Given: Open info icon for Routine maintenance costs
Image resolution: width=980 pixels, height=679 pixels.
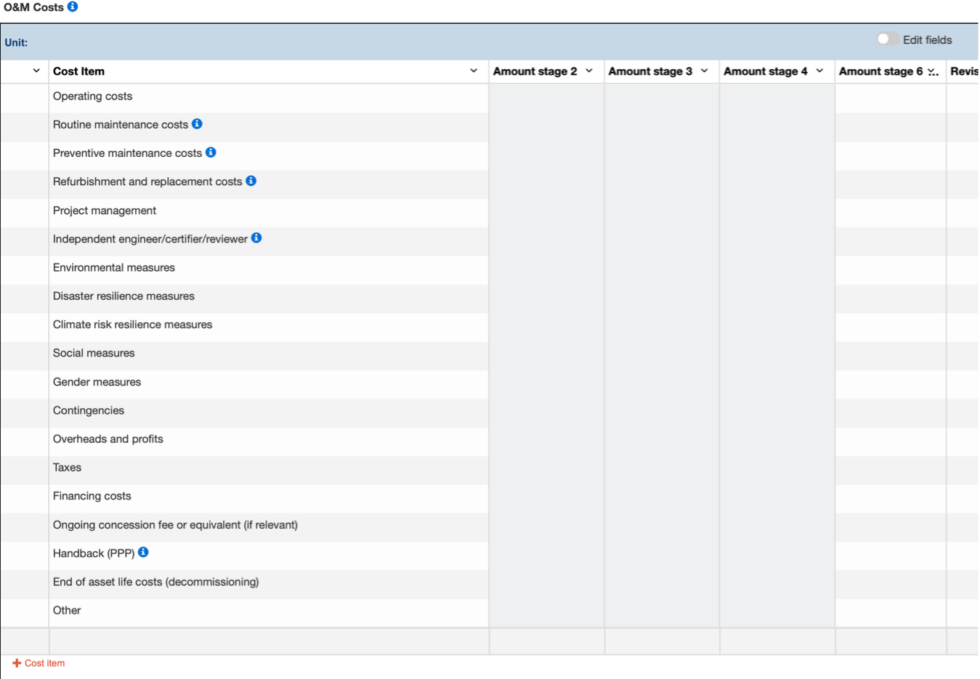Looking at the screenshot, I should pos(197,124).
